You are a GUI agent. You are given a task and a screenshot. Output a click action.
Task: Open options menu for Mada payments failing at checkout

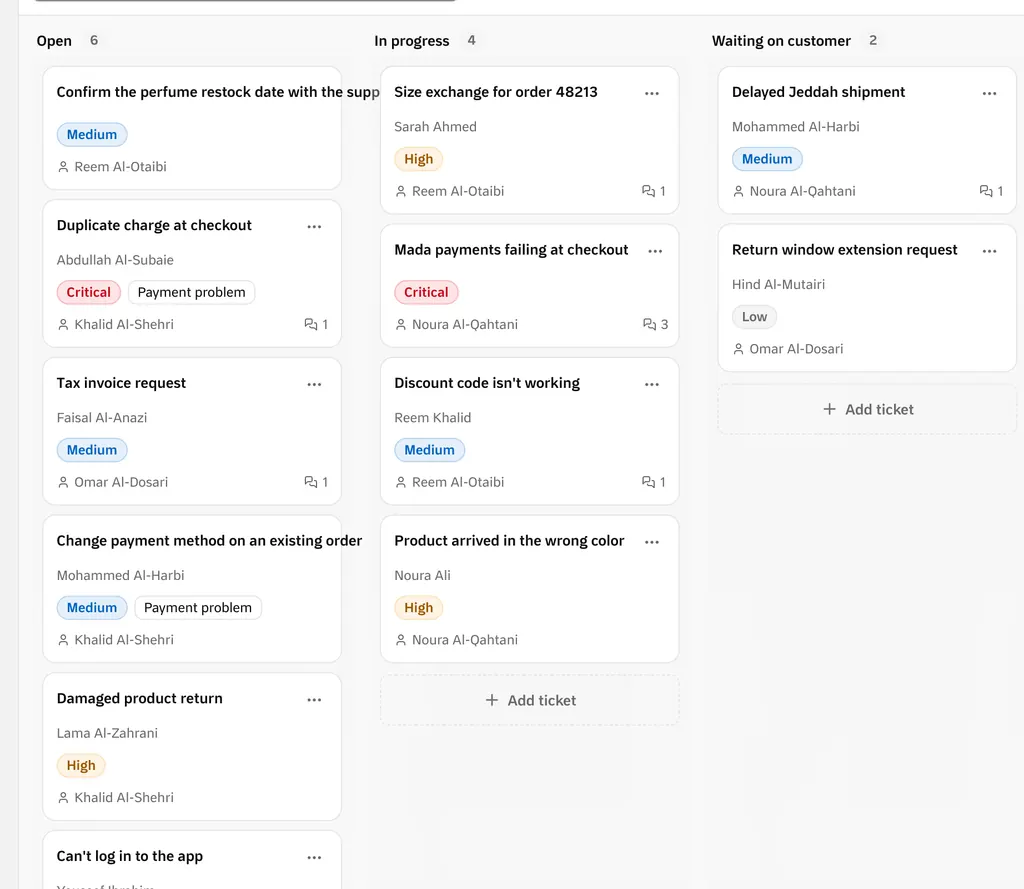tap(655, 251)
